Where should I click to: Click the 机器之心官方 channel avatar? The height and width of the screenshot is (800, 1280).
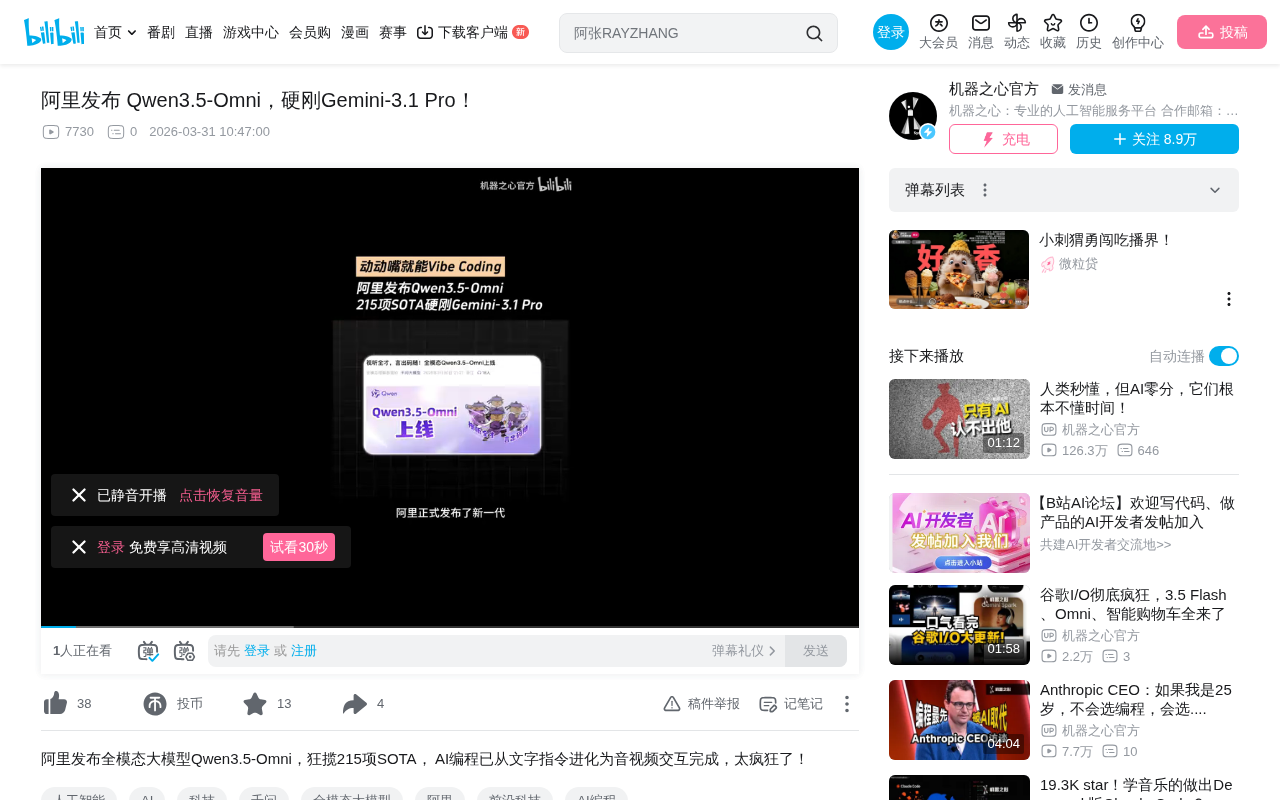(x=913, y=116)
